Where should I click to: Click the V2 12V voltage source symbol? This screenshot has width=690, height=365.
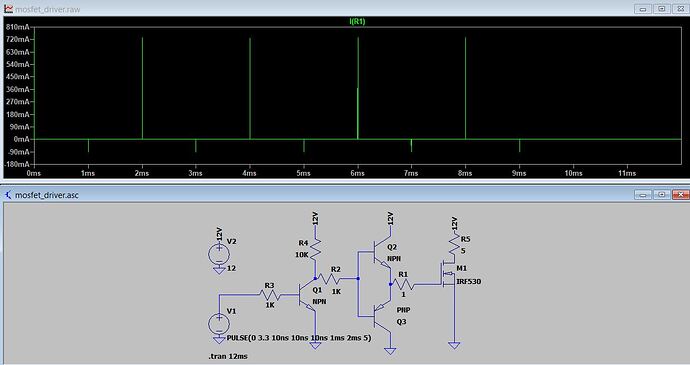coord(219,254)
